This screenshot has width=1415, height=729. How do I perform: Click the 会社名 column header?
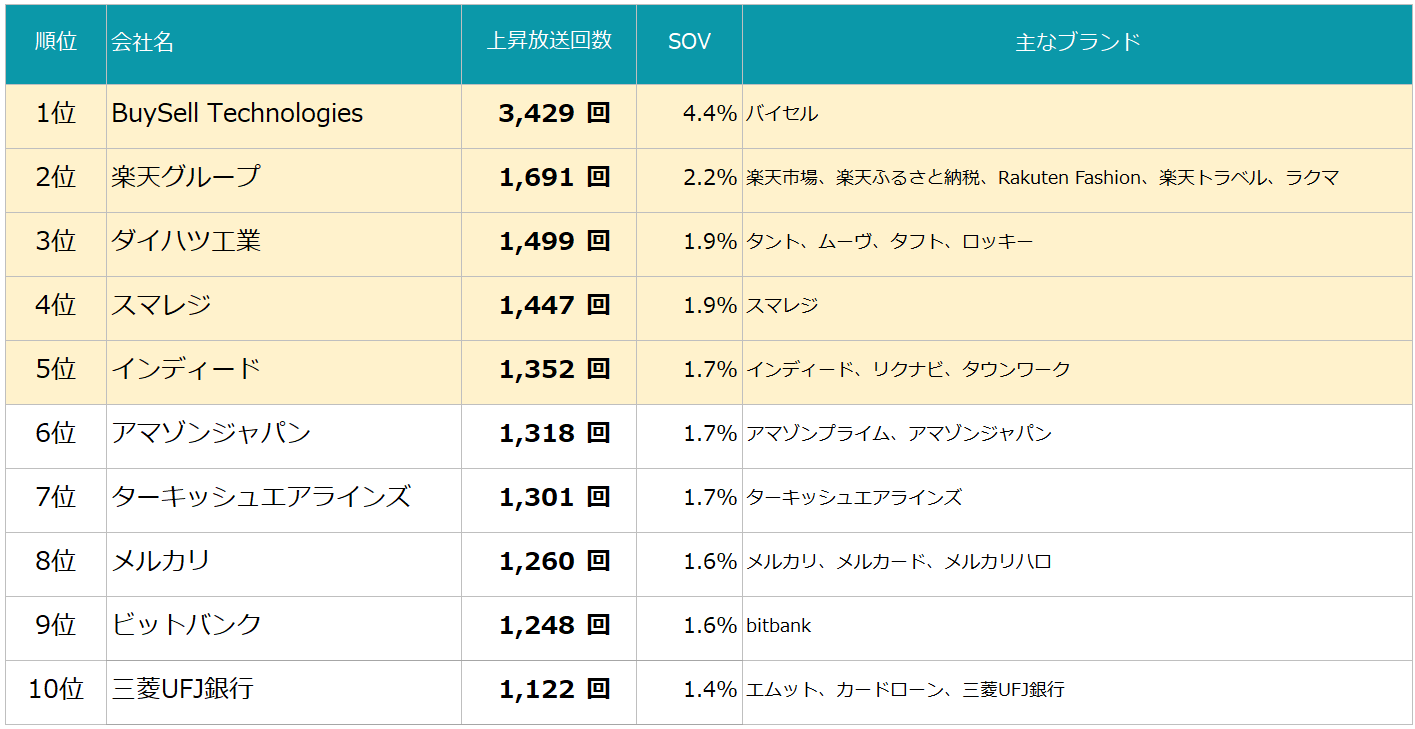[x=143, y=42]
